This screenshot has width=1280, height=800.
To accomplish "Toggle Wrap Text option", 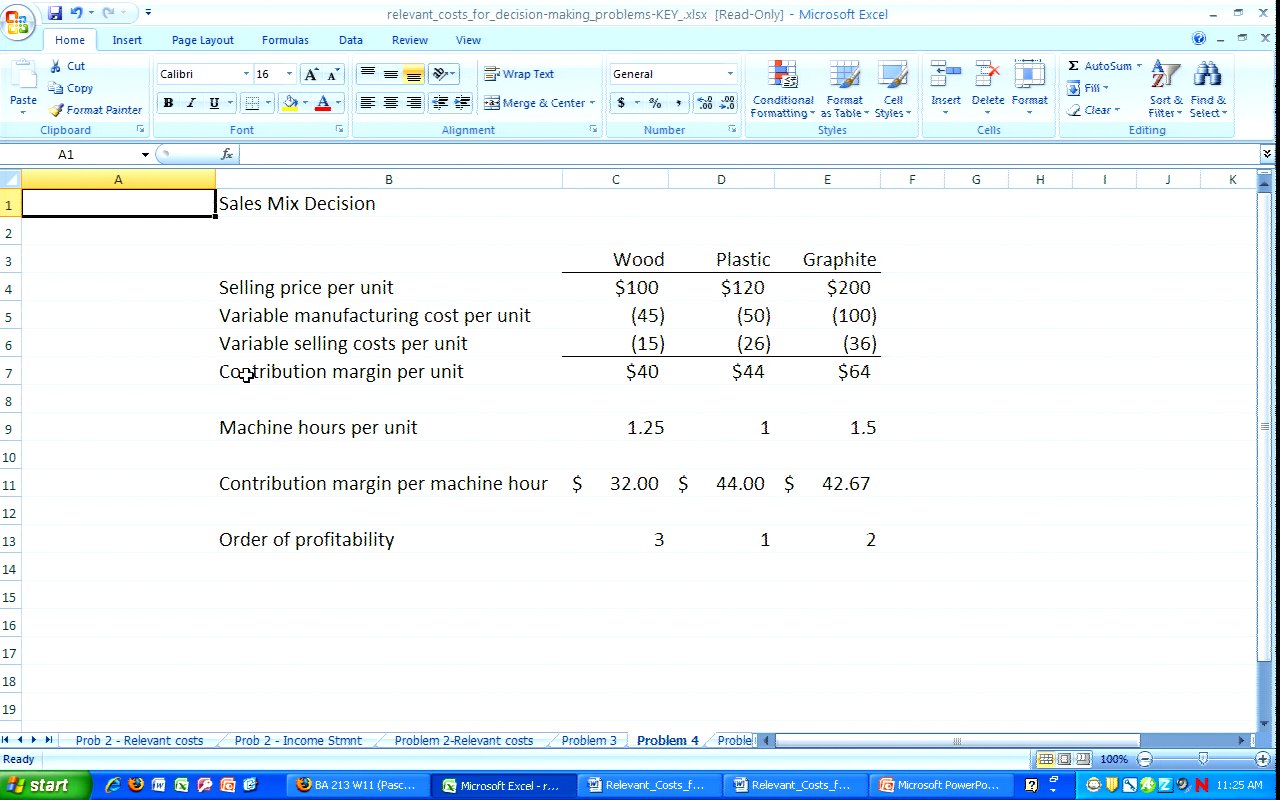I will click(x=519, y=74).
